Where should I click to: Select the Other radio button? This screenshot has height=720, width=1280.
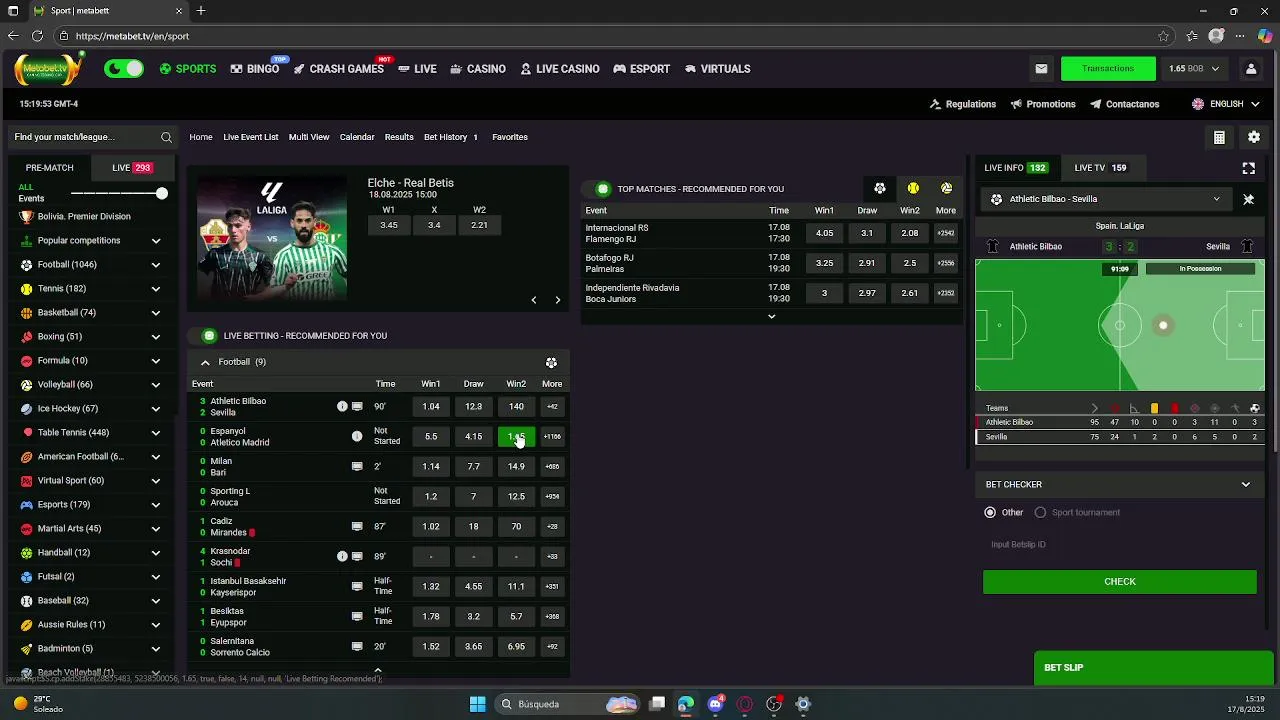(x=990, y=512)
